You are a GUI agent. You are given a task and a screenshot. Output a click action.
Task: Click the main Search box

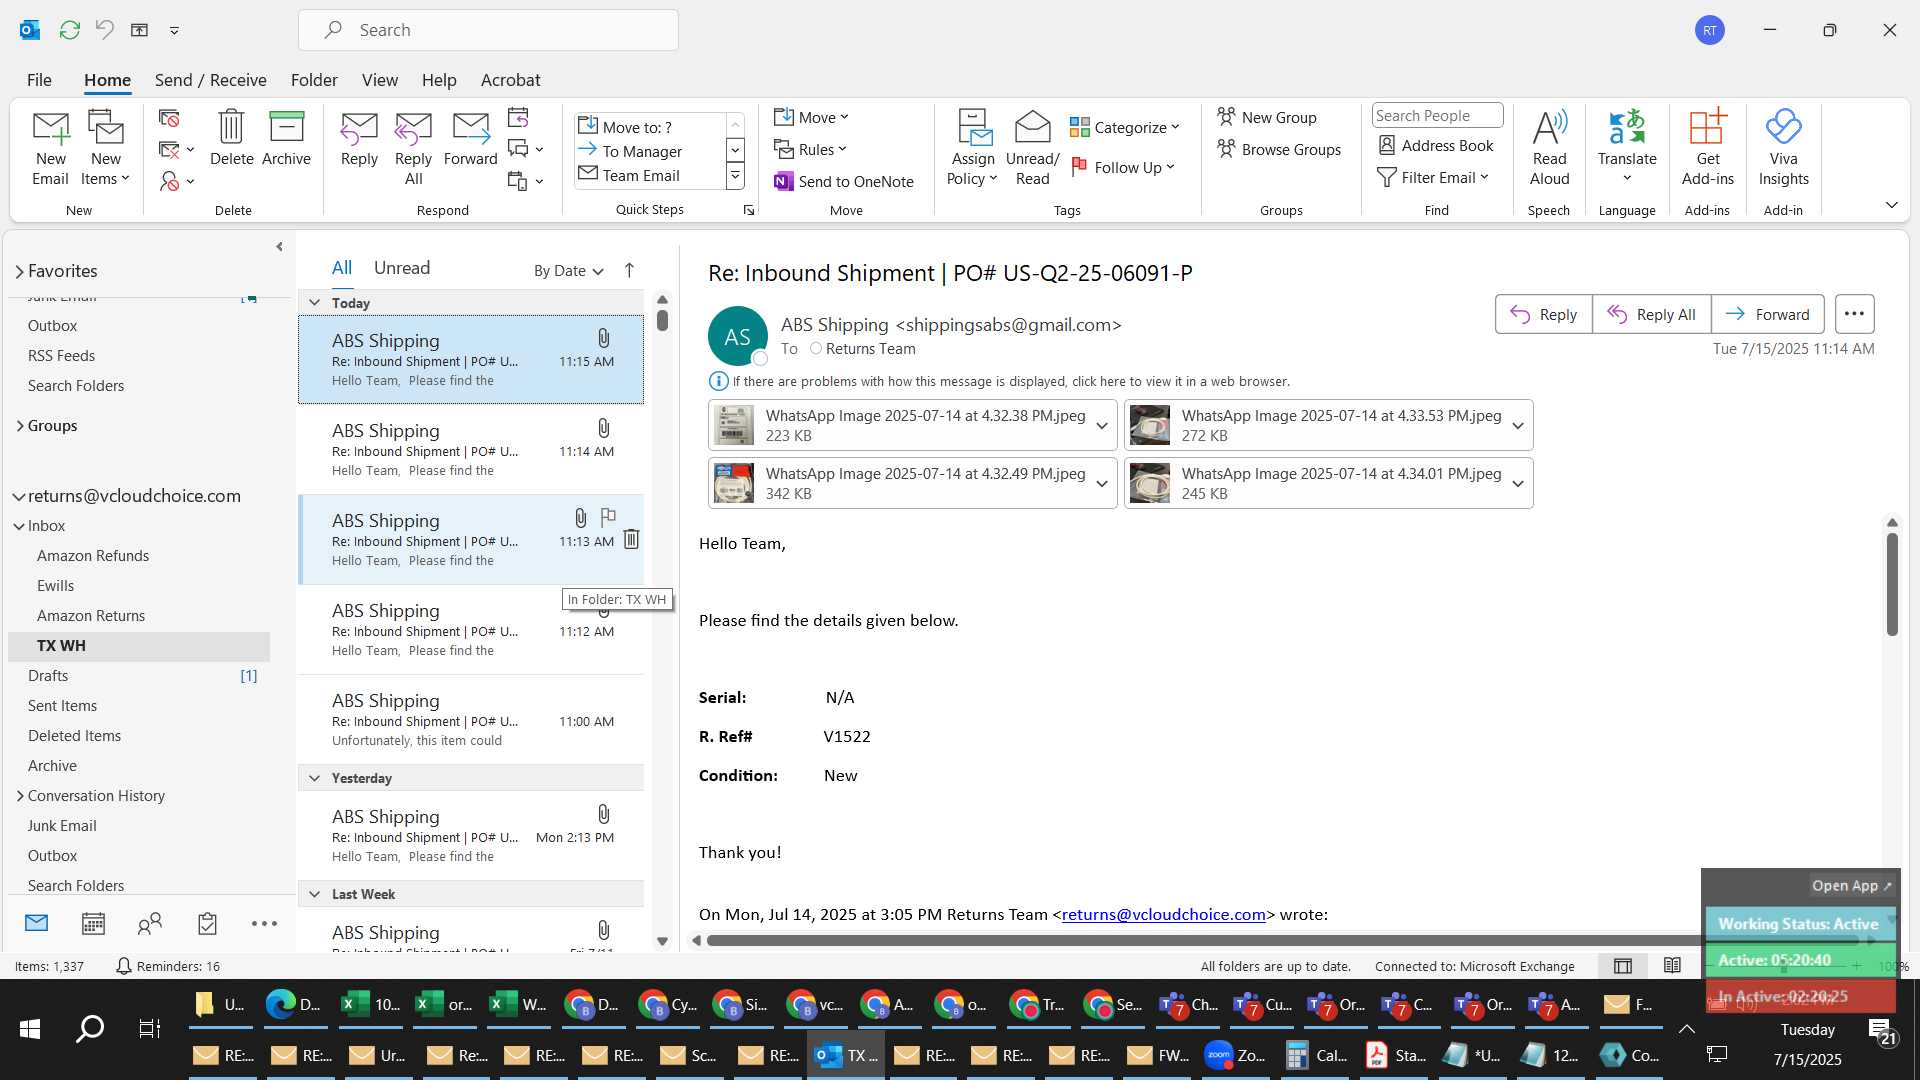(488, 30)
